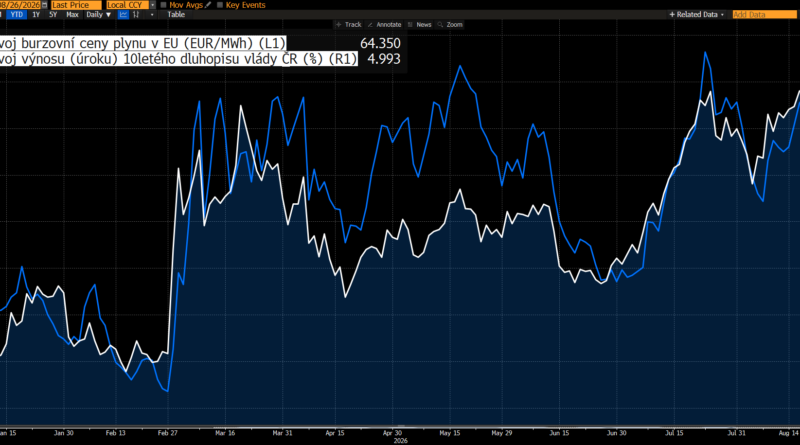
Task: Switch to the 5Y range tab
Action: point(53,15)
